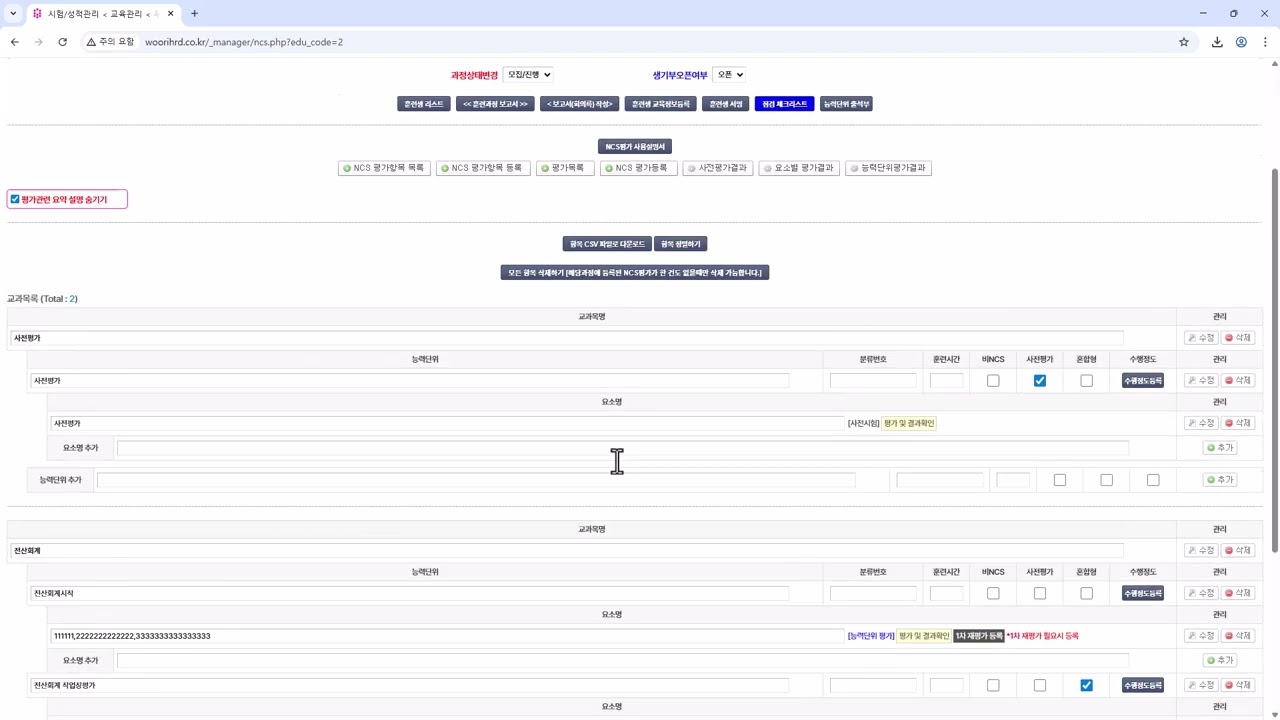Viewport: 1280px width, 720px height.
Task: Click 1차 재평가 등록 button
Action: (979, 636)
